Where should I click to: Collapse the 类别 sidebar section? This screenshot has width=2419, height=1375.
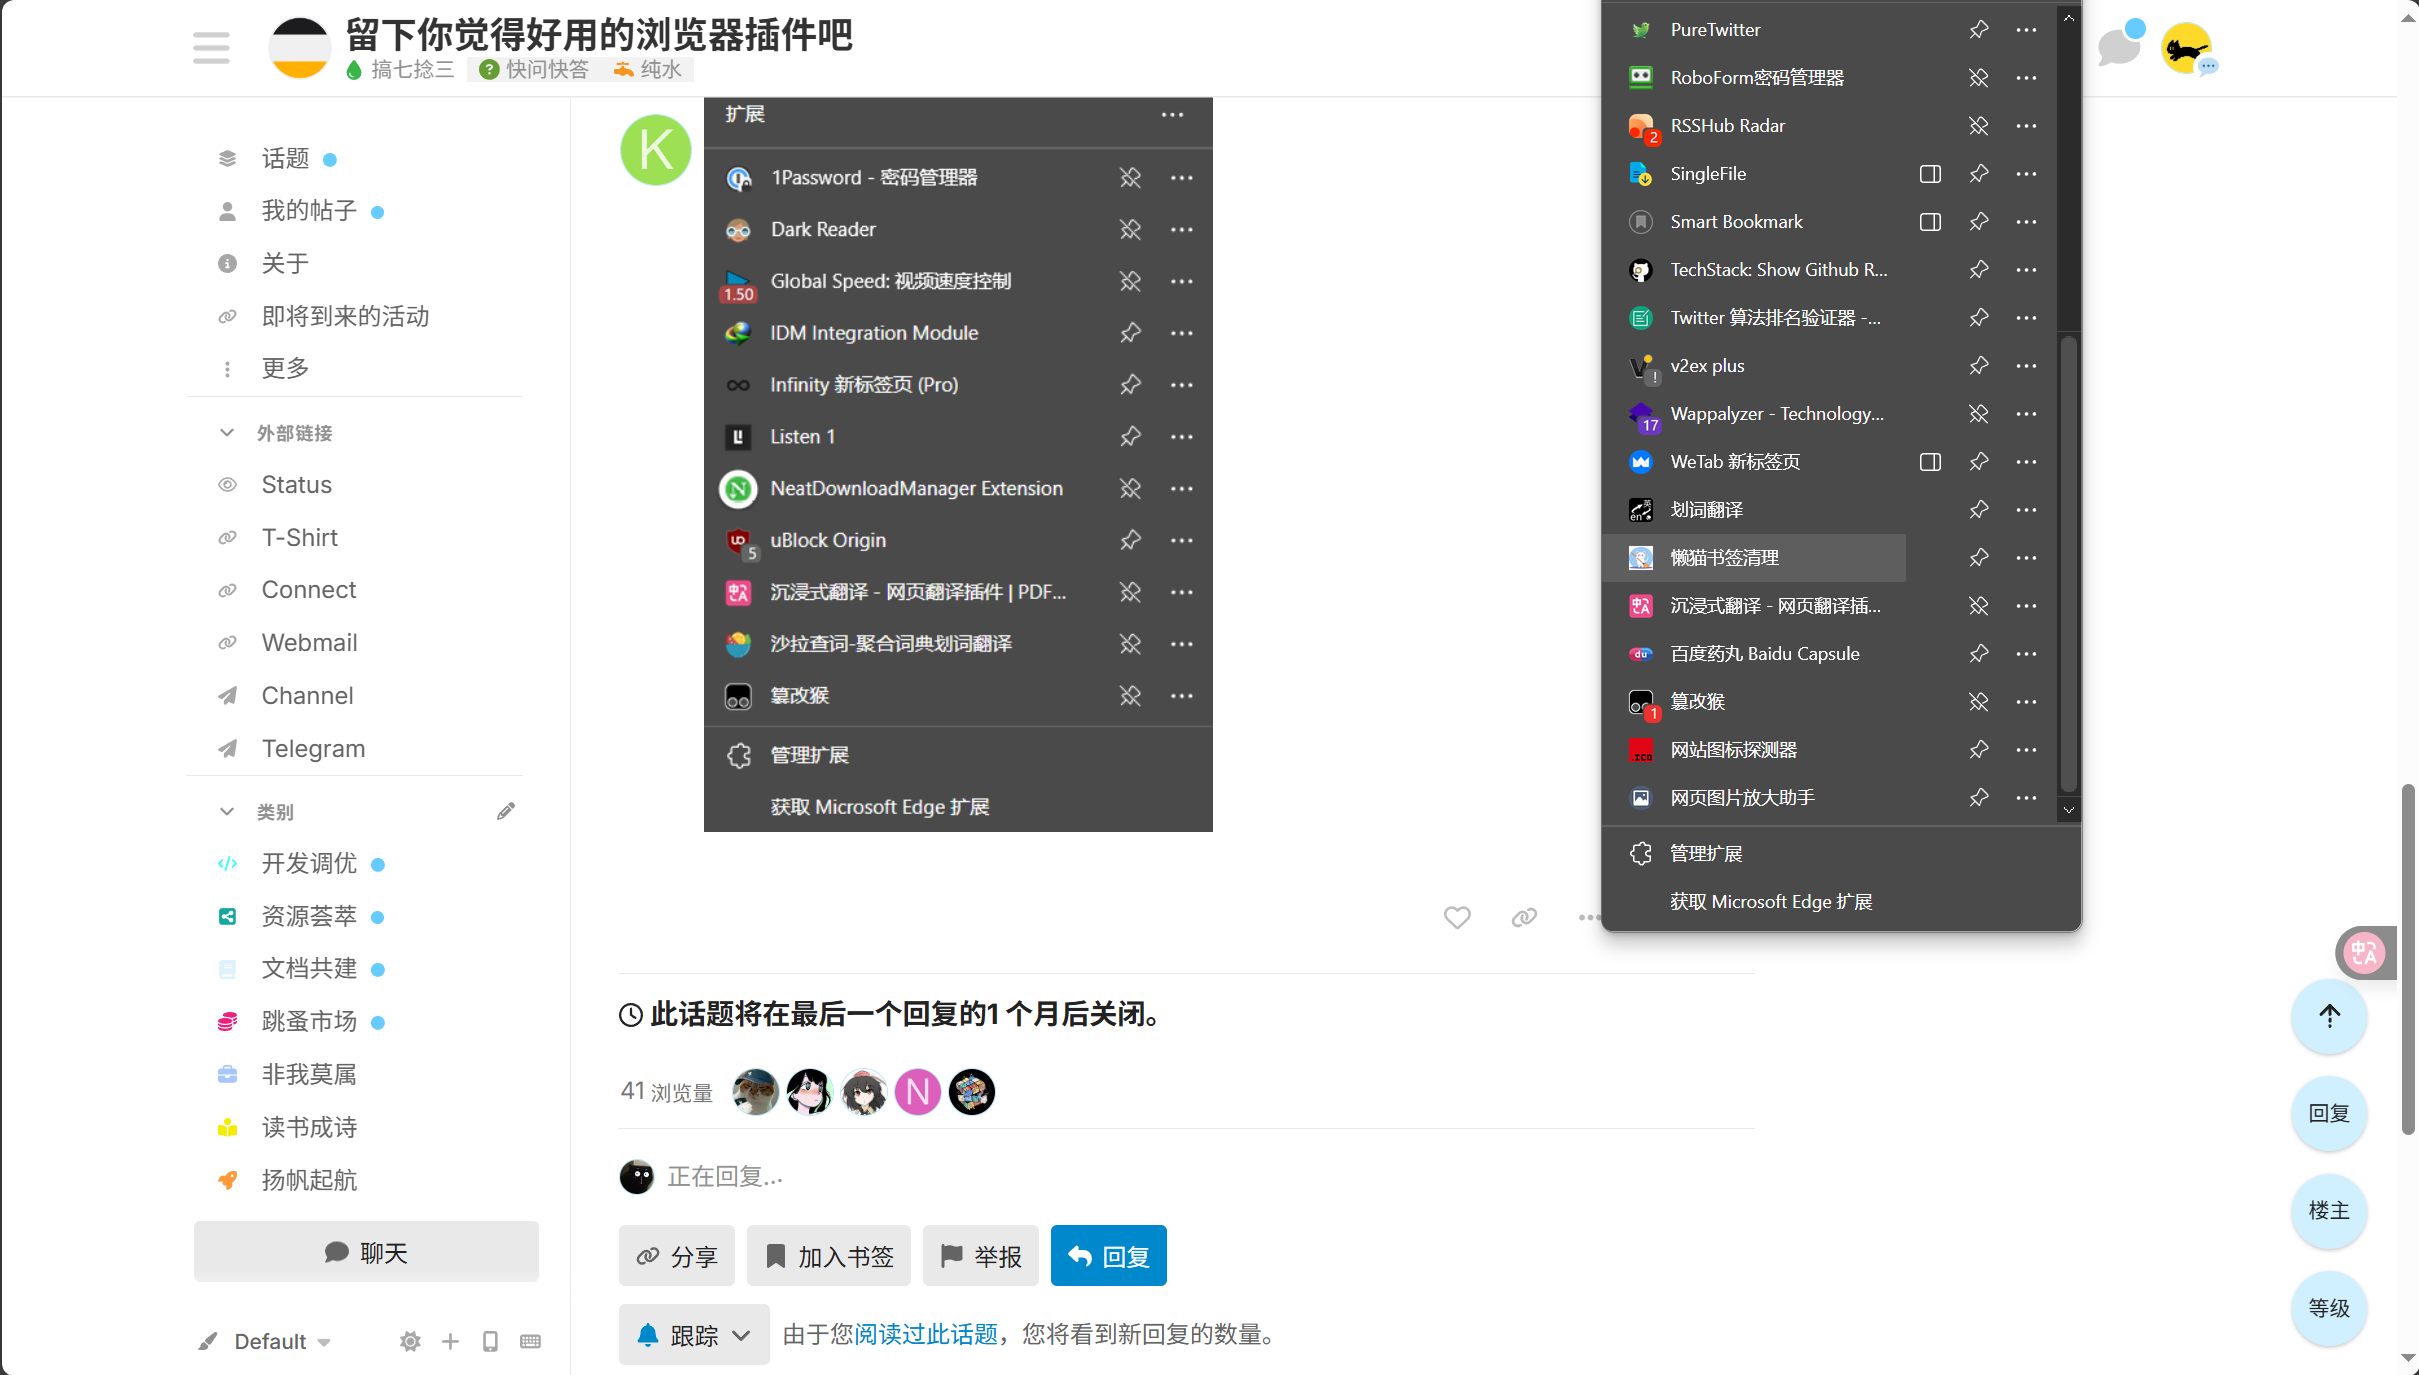[227, 811]
